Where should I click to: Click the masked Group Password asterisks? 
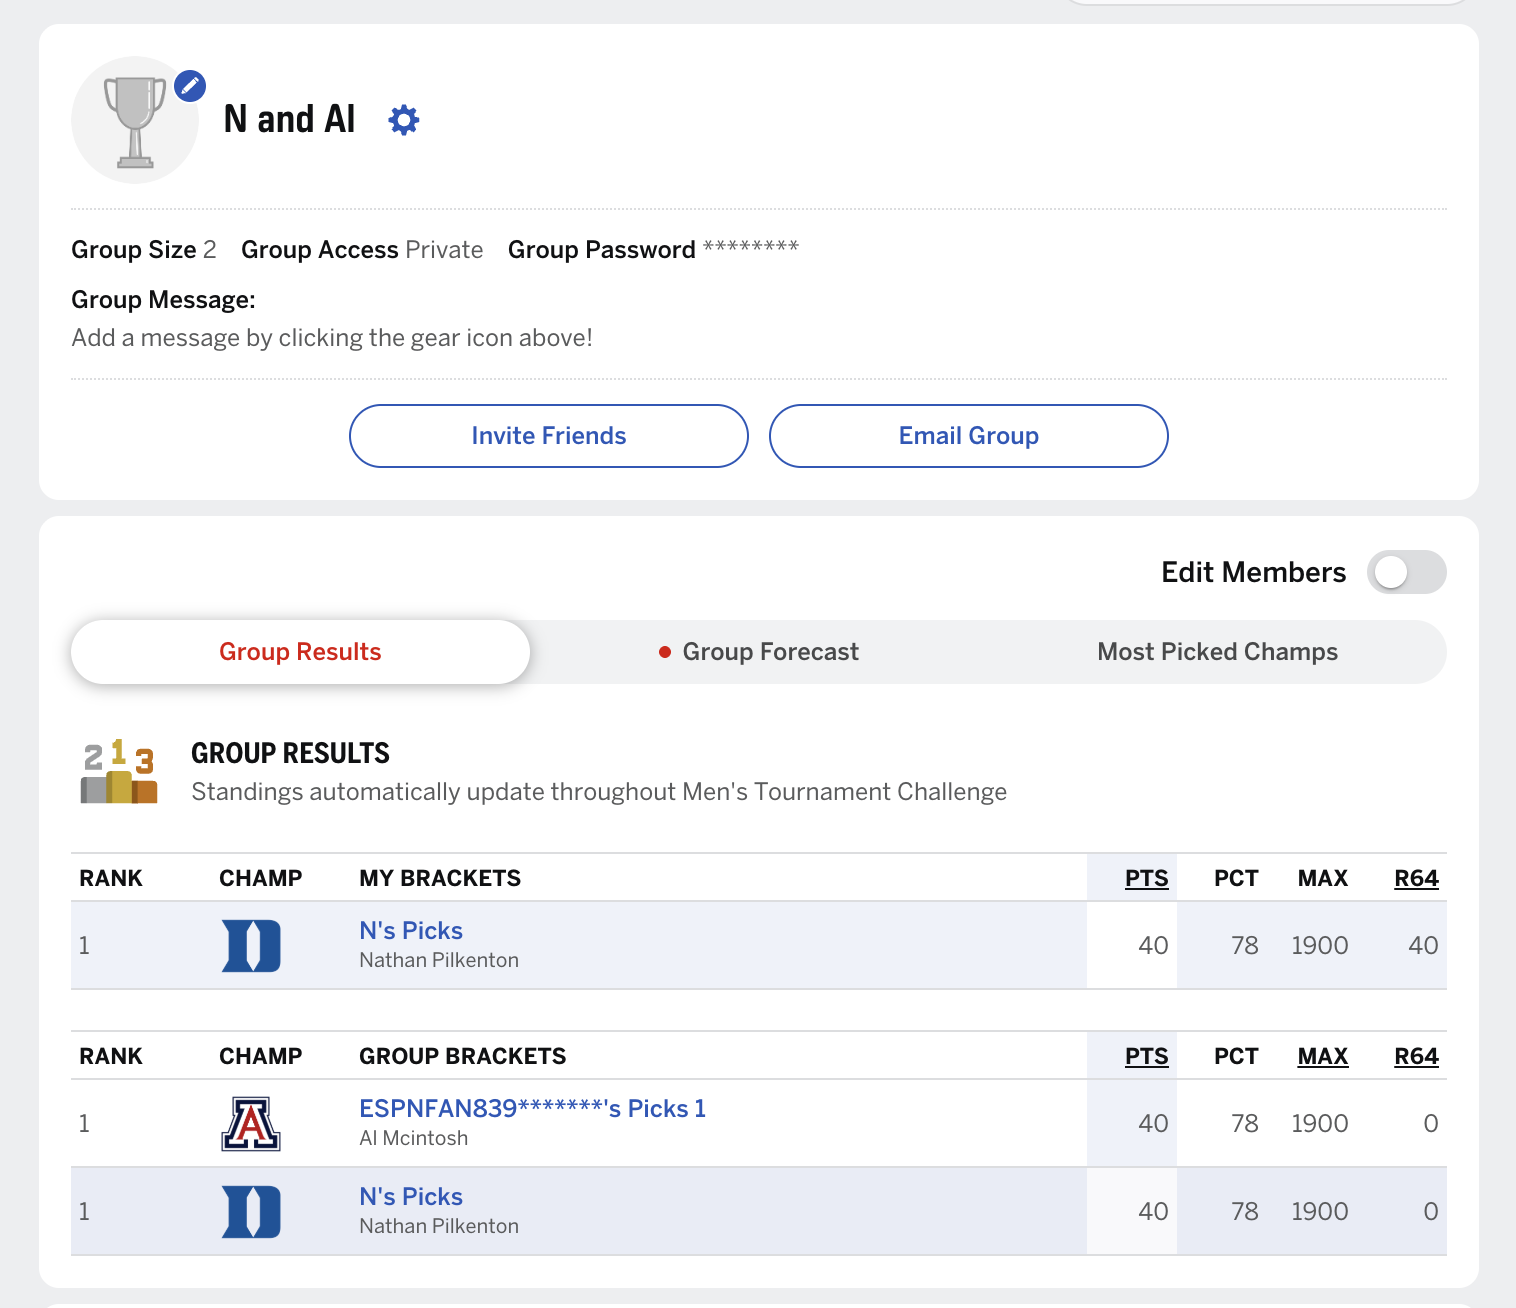(750, 249)
